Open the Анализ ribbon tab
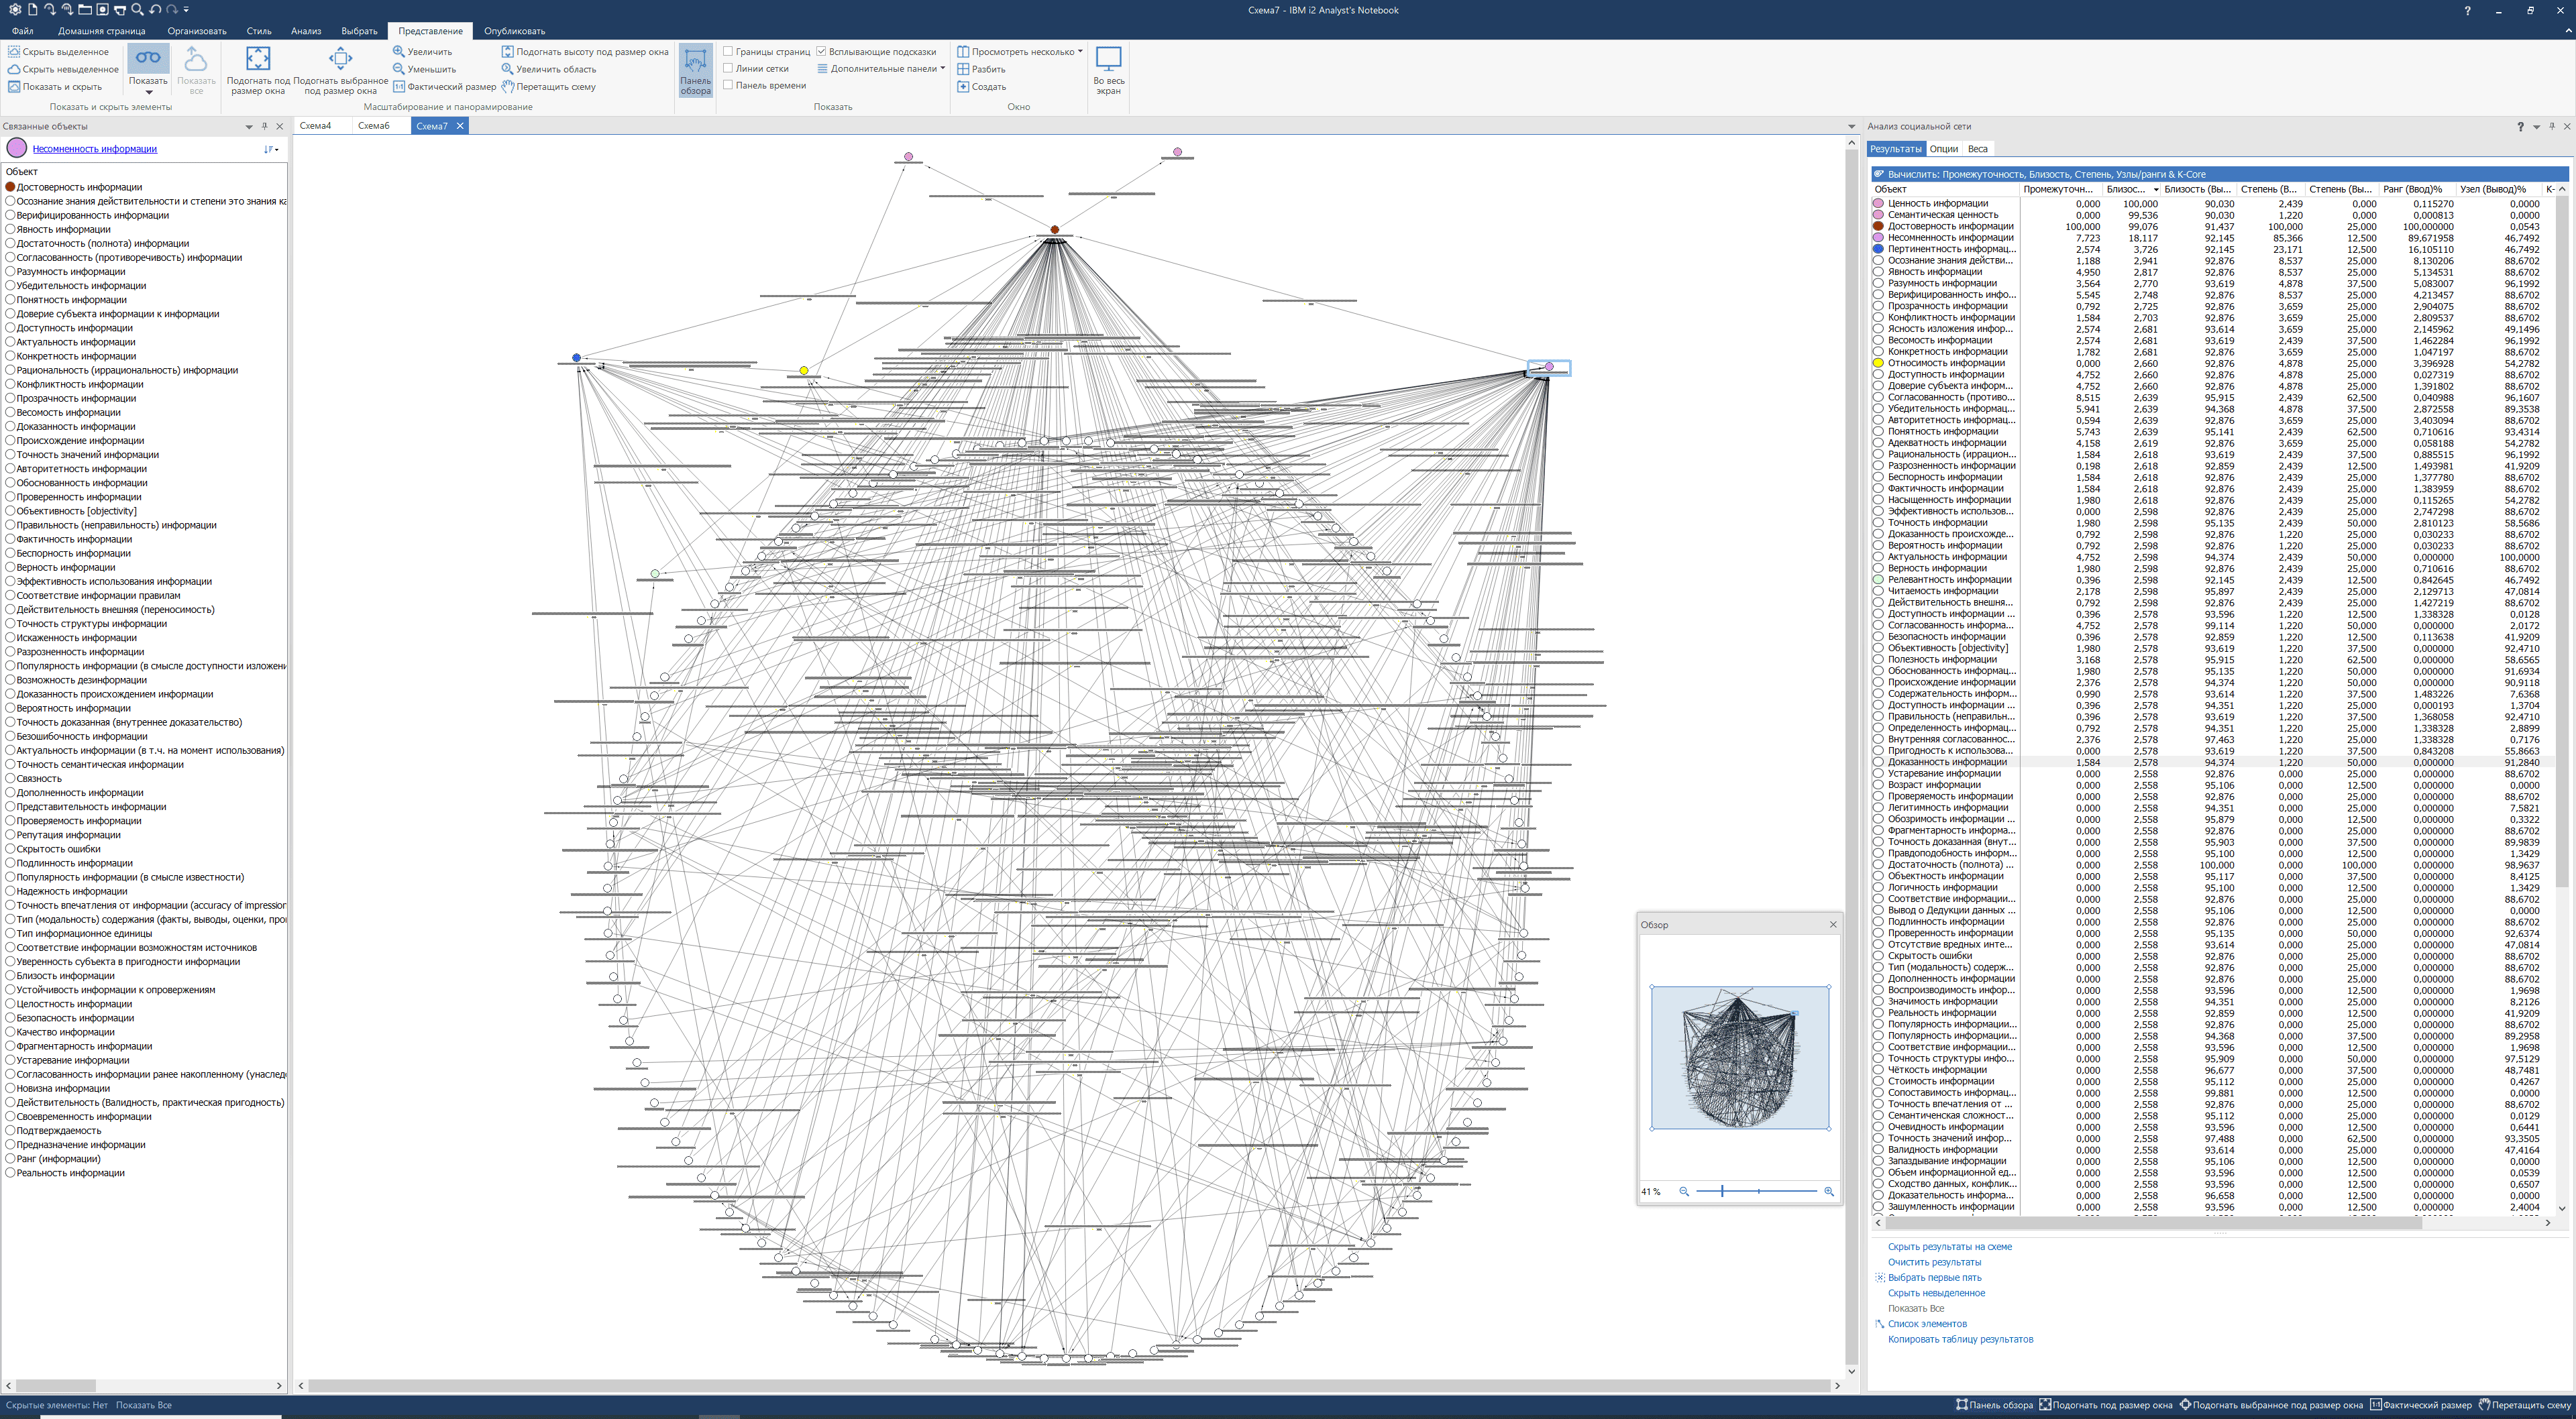Image resolution: width=2576 pixels, height=1419 pixels. (306, 31)
